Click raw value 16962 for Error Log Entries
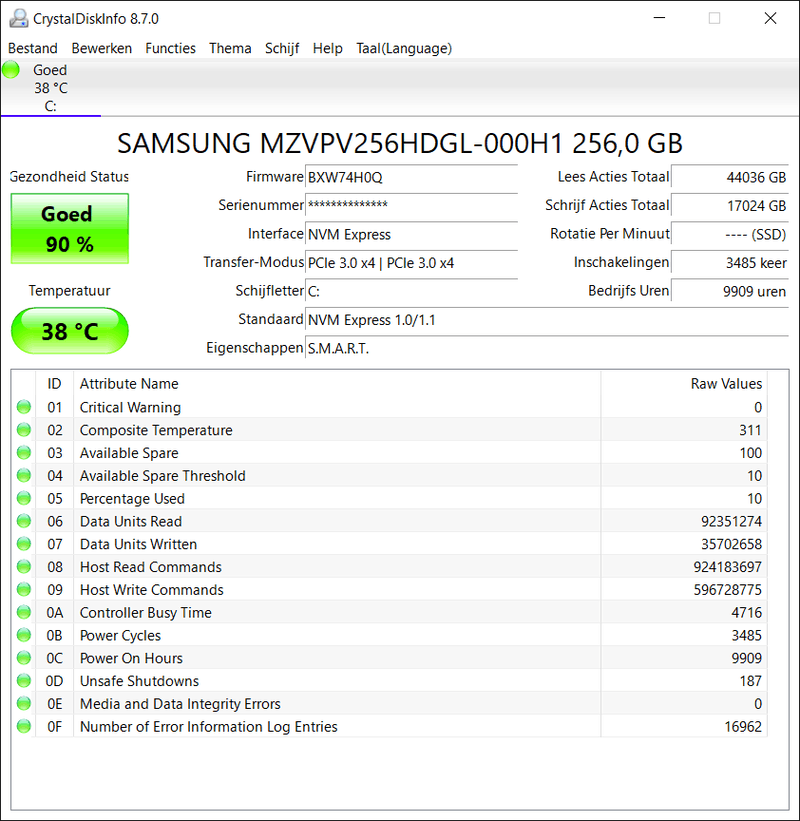The image size is (800, 821). click(743, 727)
